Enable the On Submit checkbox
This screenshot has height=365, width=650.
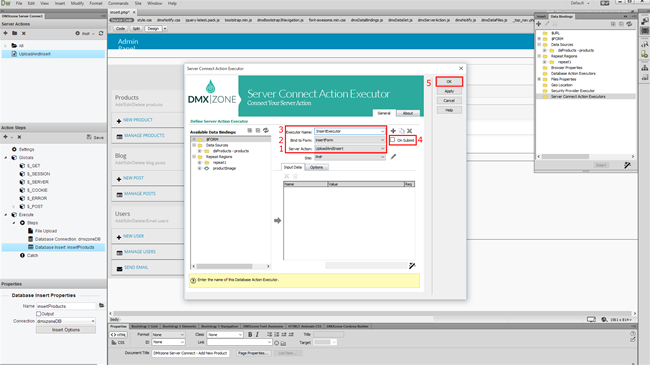[x=393, y=140]
